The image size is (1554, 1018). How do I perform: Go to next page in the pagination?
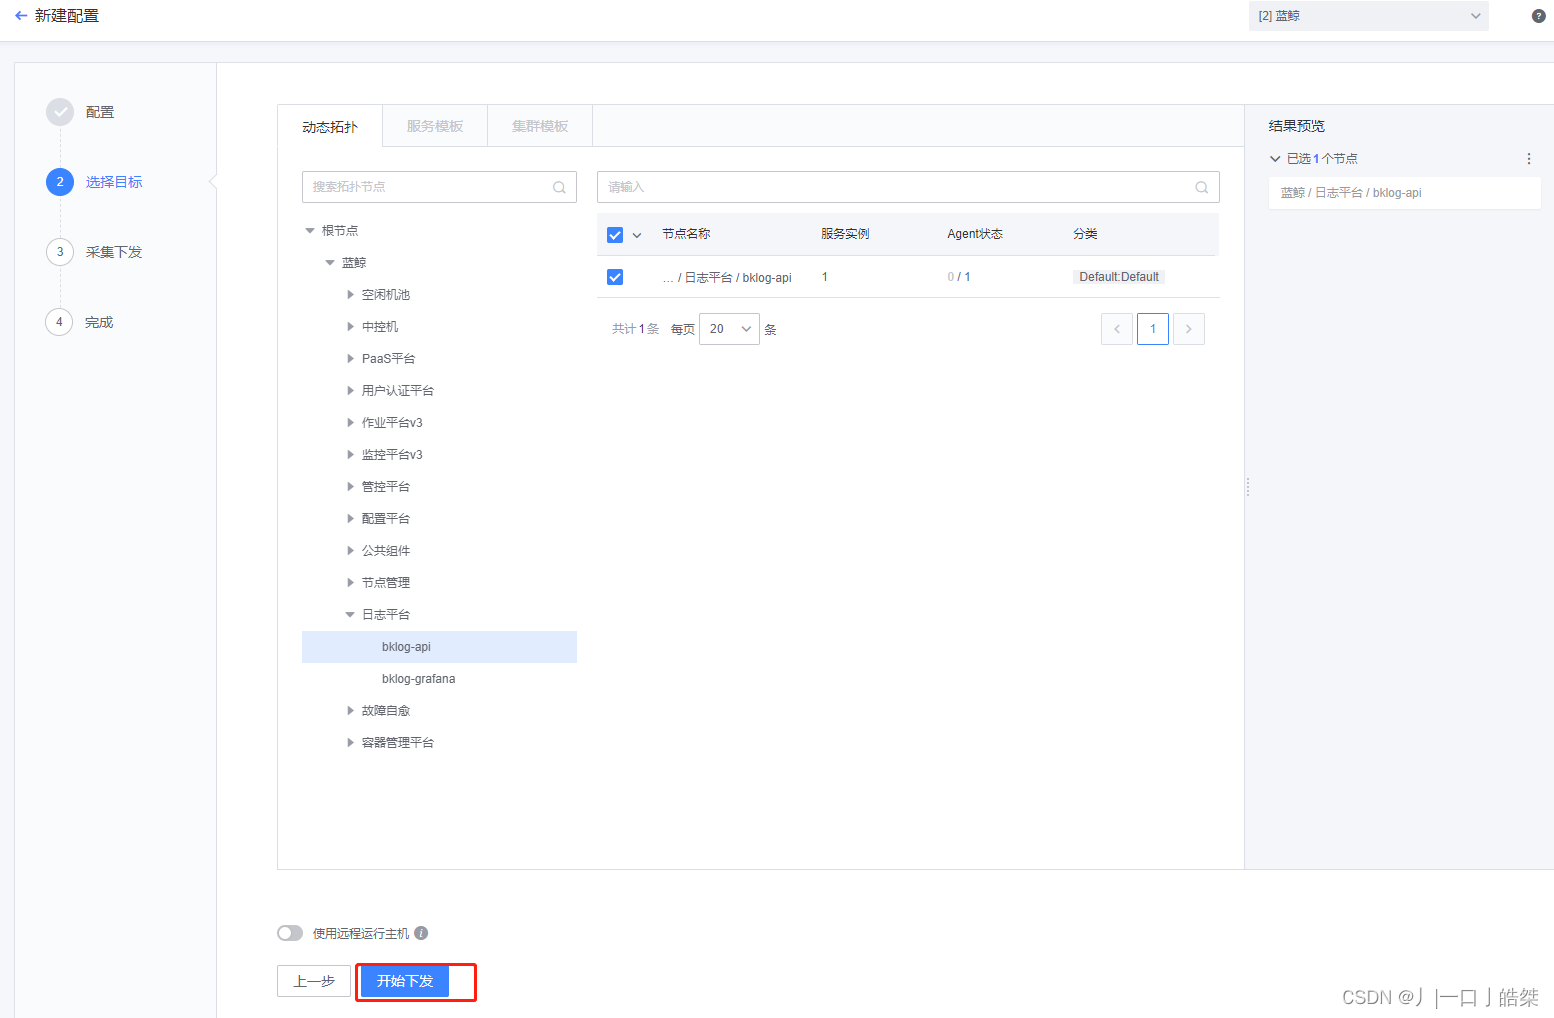(x=1189, y=329)
